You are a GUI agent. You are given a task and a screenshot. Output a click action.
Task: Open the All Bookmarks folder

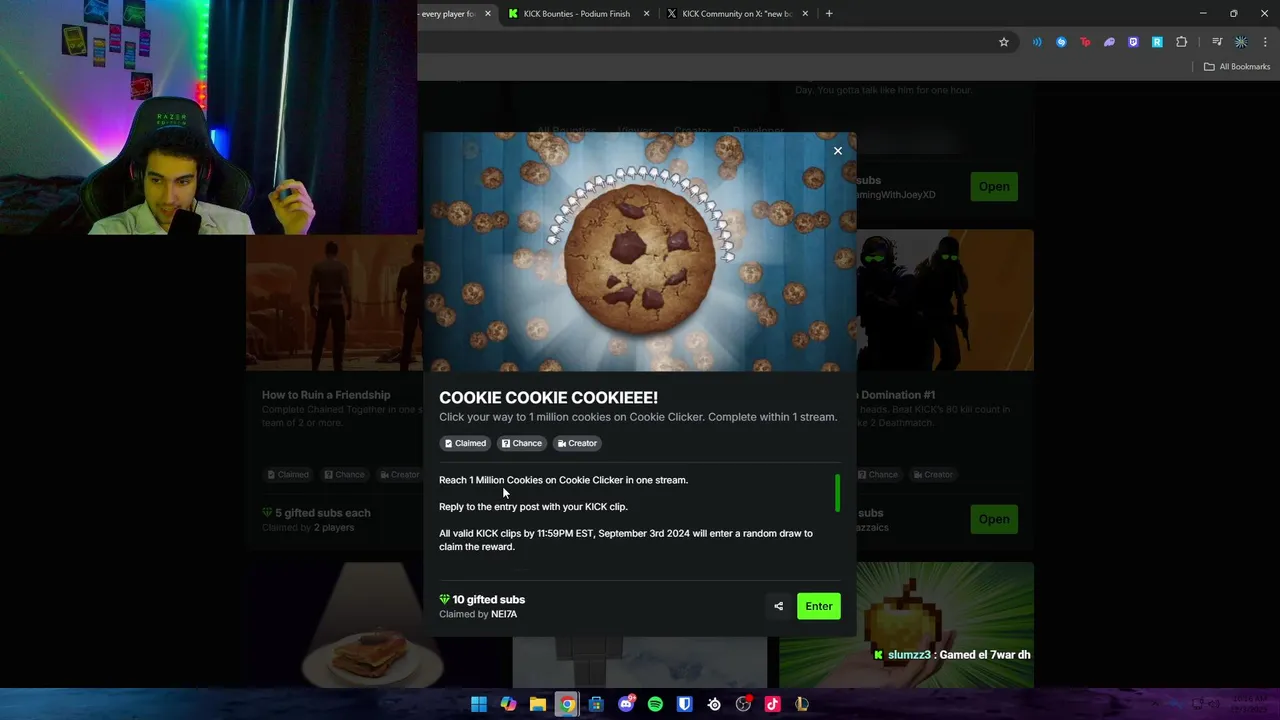pyautogui.click(x=1237, y=67)
